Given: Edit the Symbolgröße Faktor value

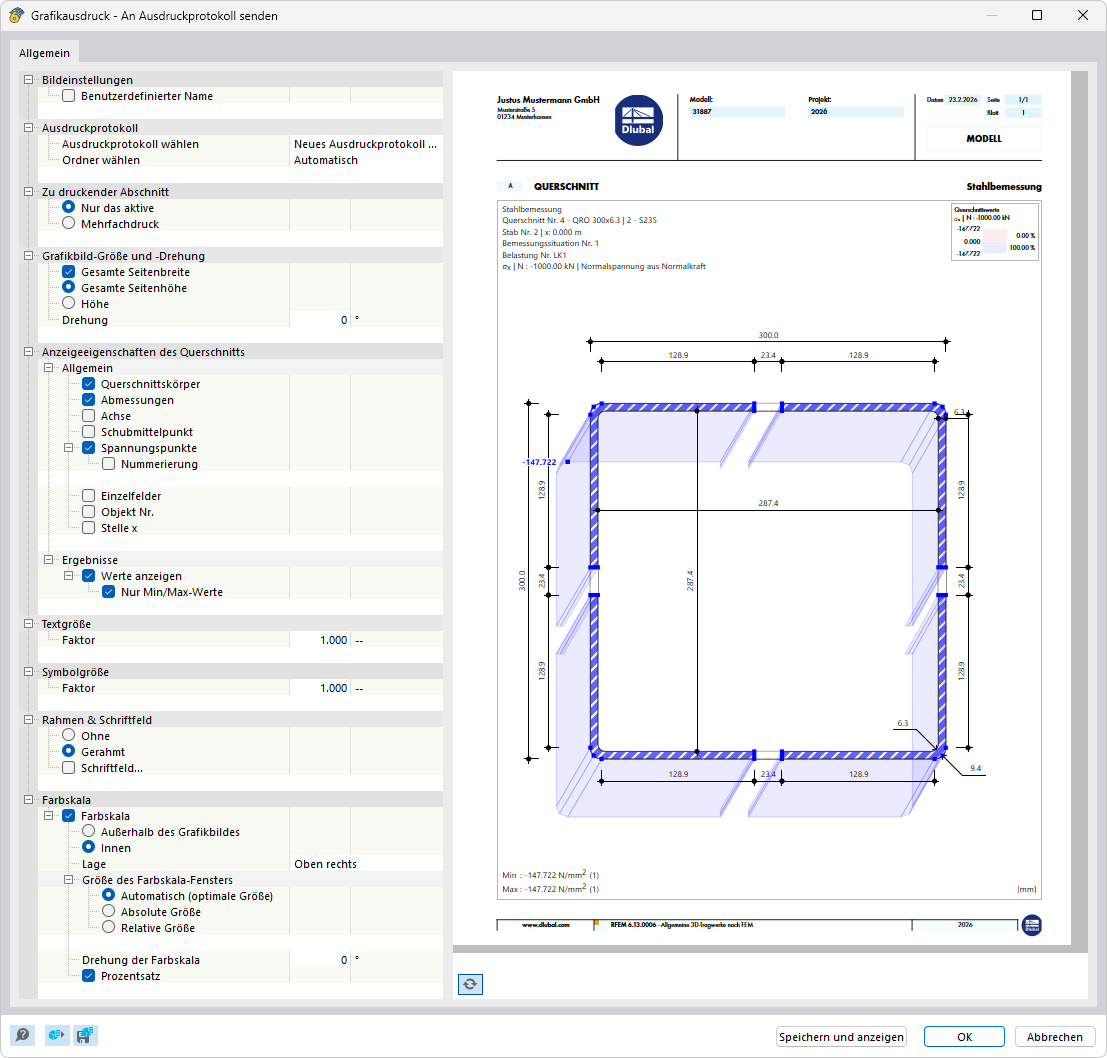Looking at the screenshot, I should pyautogui.click(x=320, y=688).
